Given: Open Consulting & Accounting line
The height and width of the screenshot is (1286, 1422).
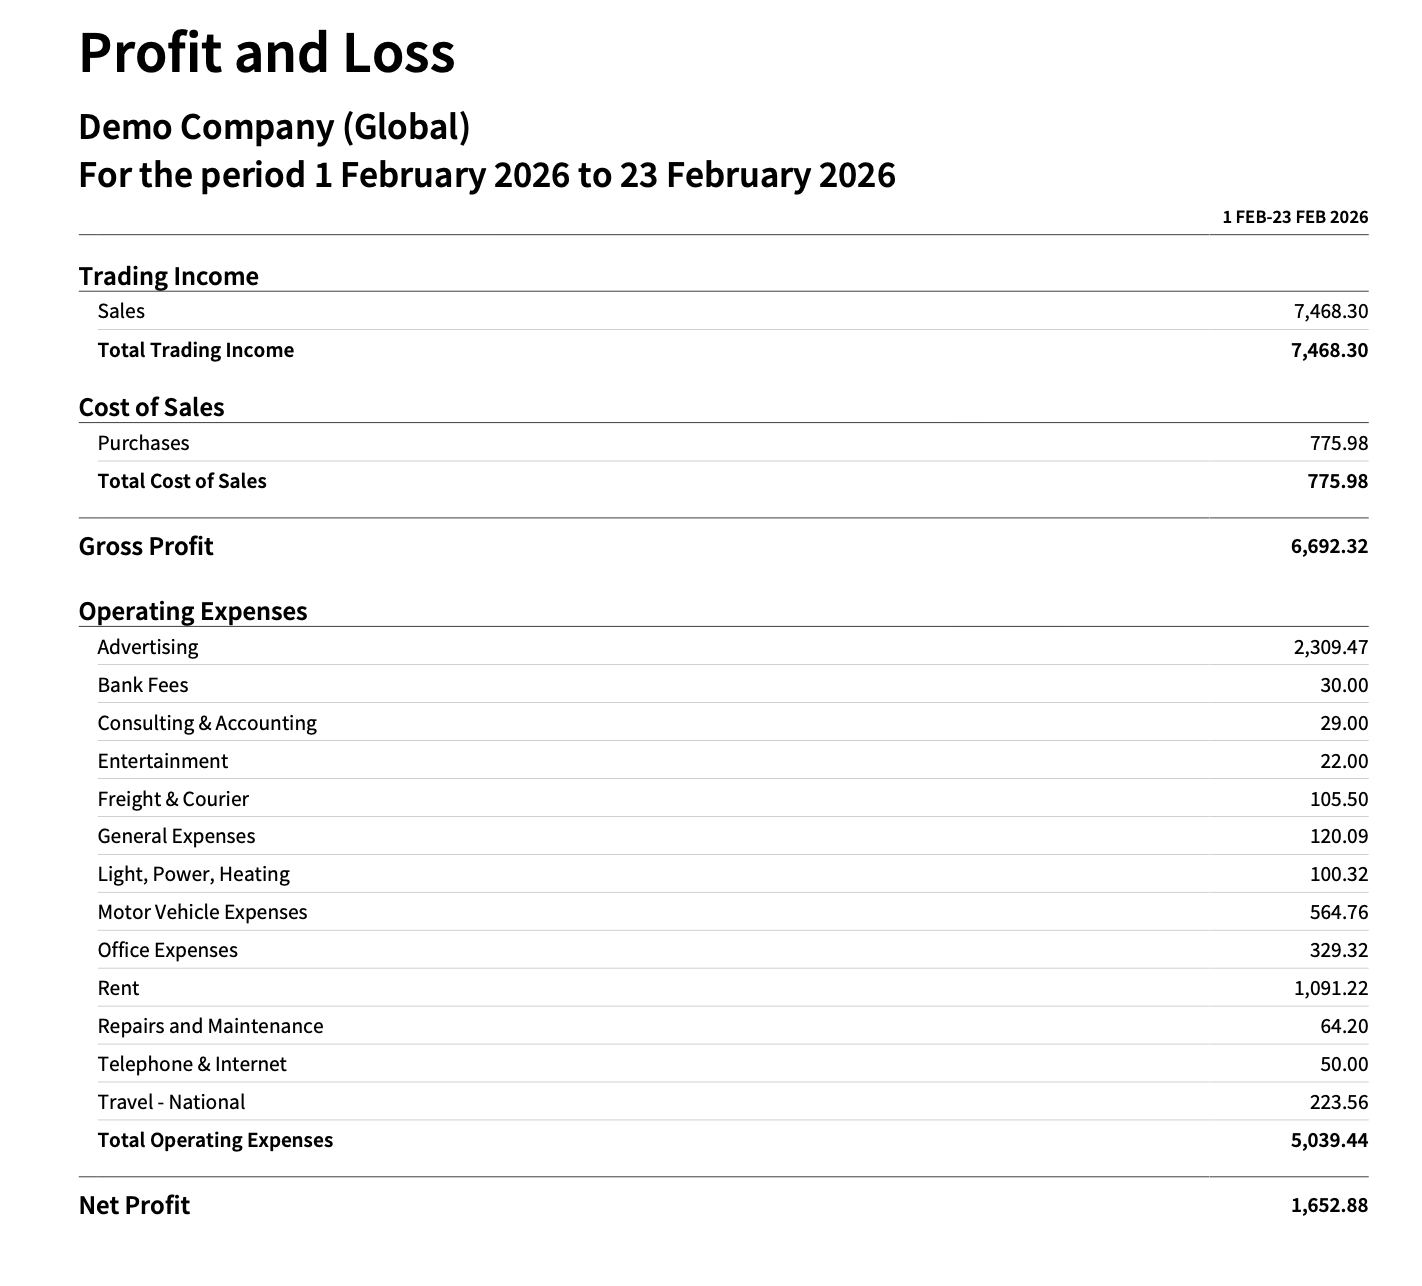Looking at the screenshot, I should tap(207, 723).
